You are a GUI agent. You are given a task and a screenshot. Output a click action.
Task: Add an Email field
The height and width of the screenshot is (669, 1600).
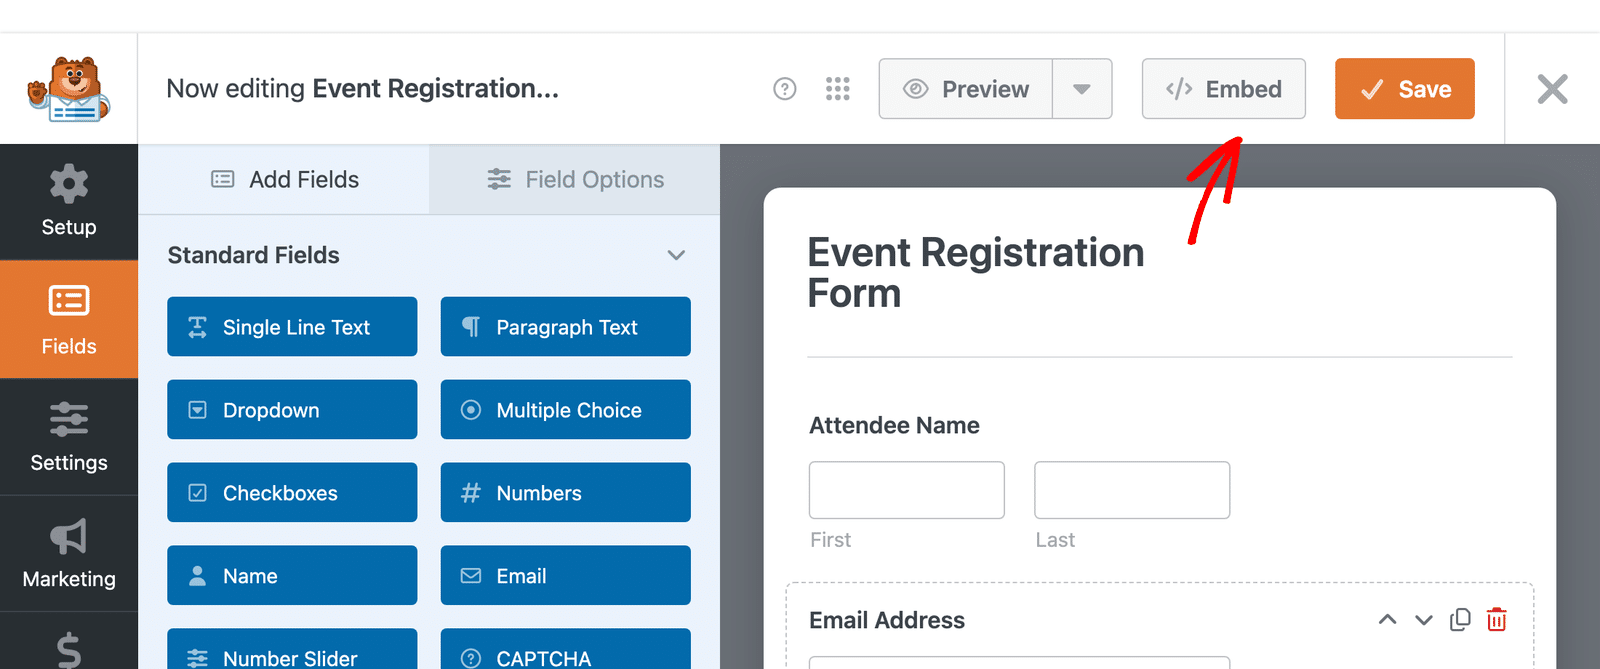[x=566, y=576]
